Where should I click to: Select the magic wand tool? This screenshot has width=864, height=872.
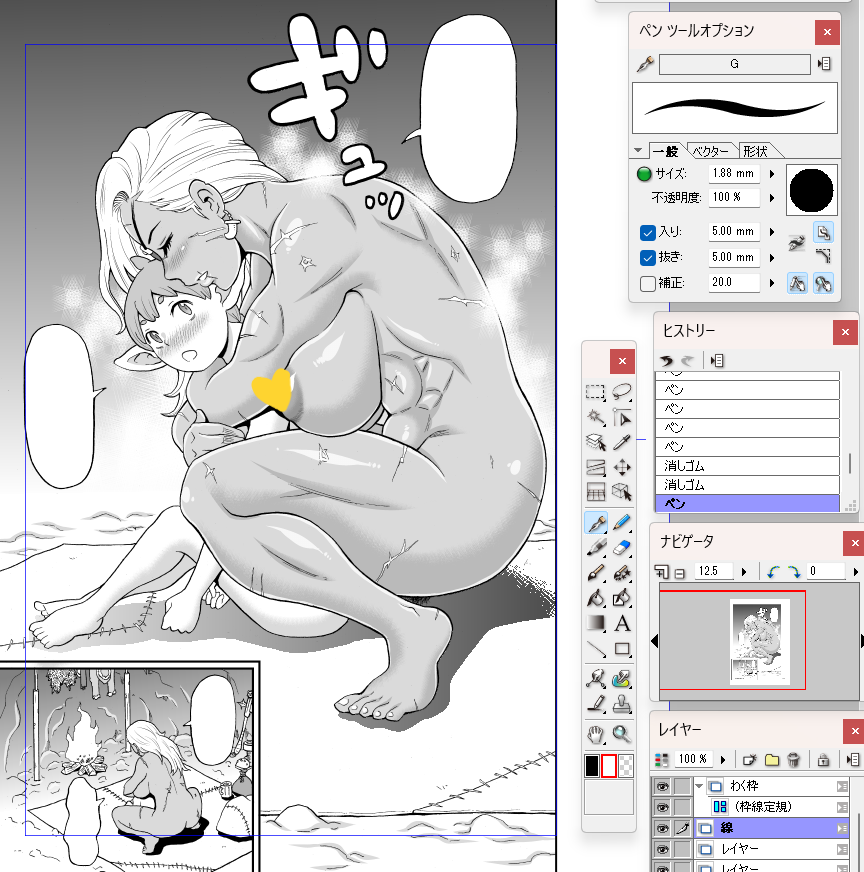click(595, 417)
